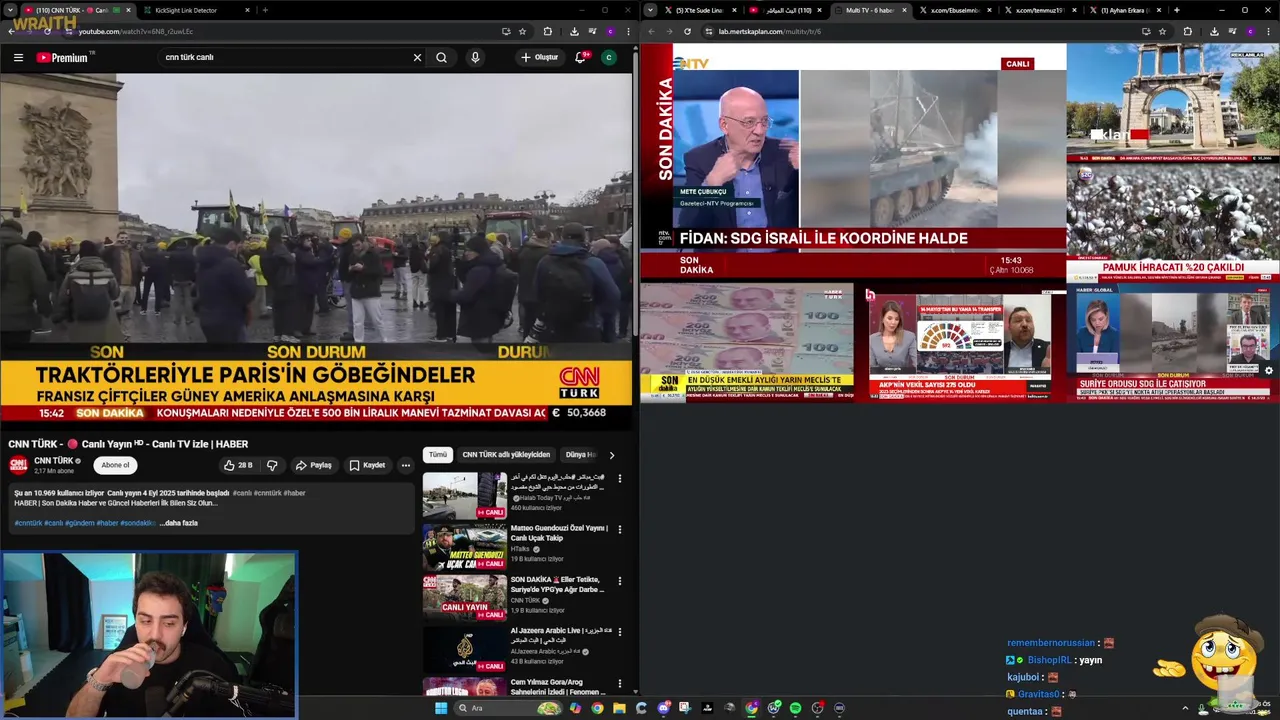Click the 'Pamuk ihracatı' stream tile

pyautogui.click(x=1173, y=223)
